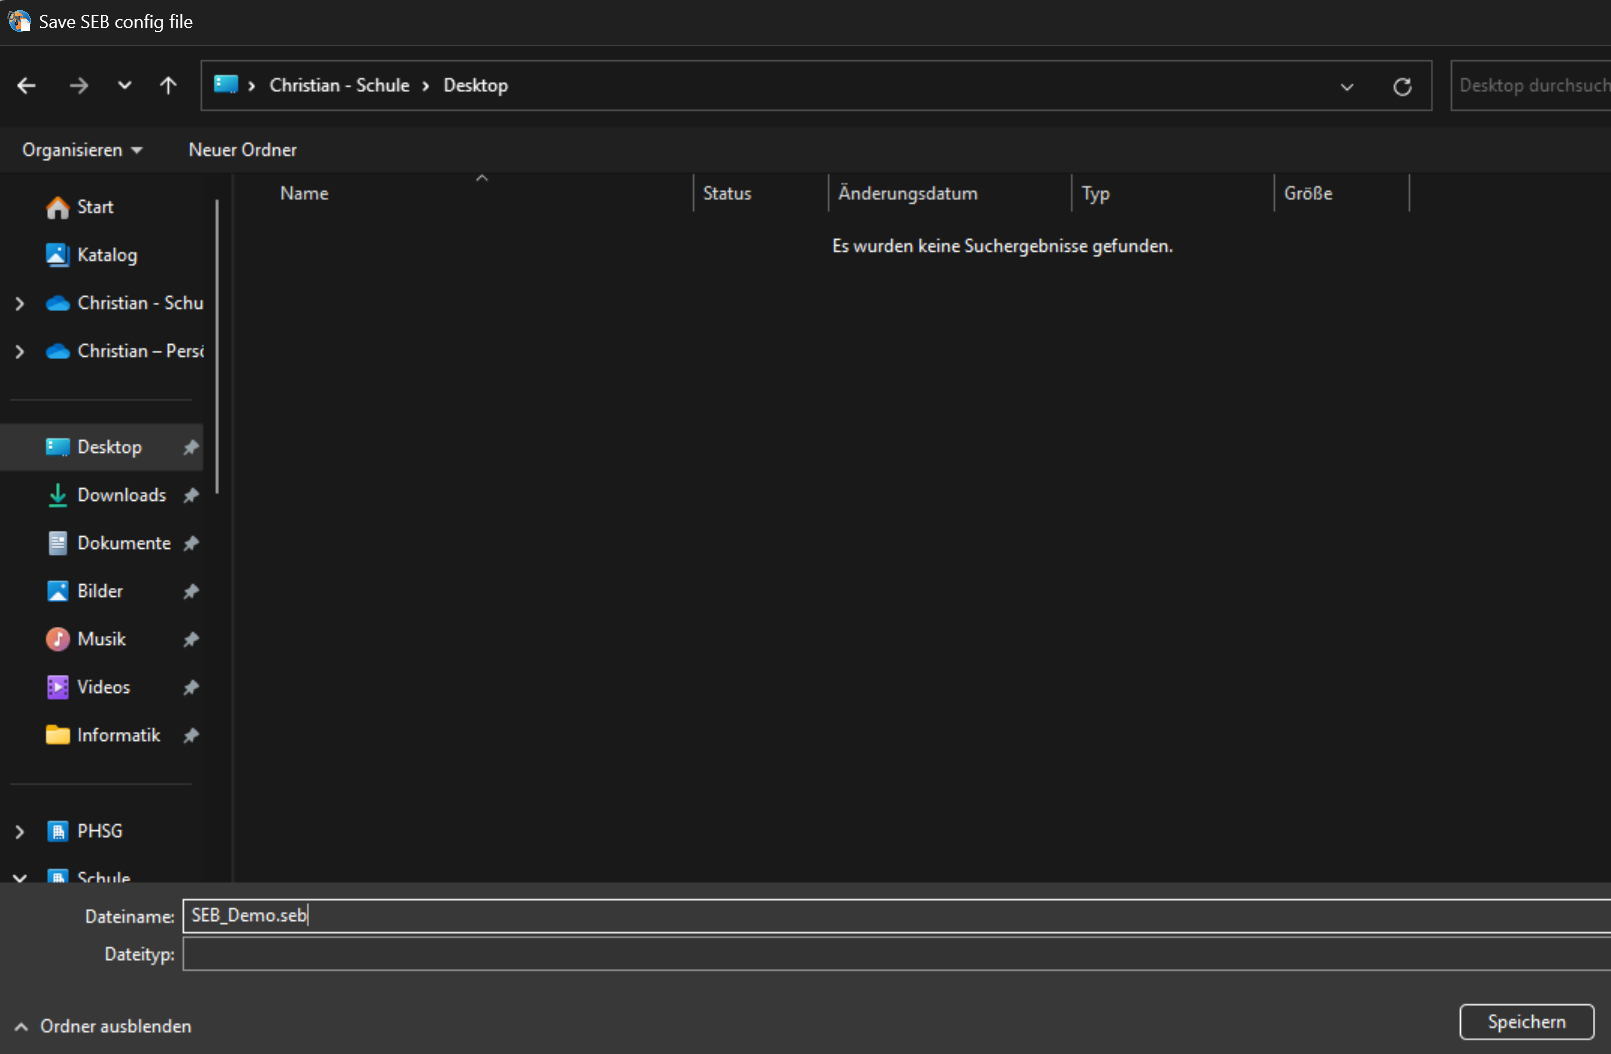
Task: Unpin Bilder using its pin icon
Action: pos(191,591)
